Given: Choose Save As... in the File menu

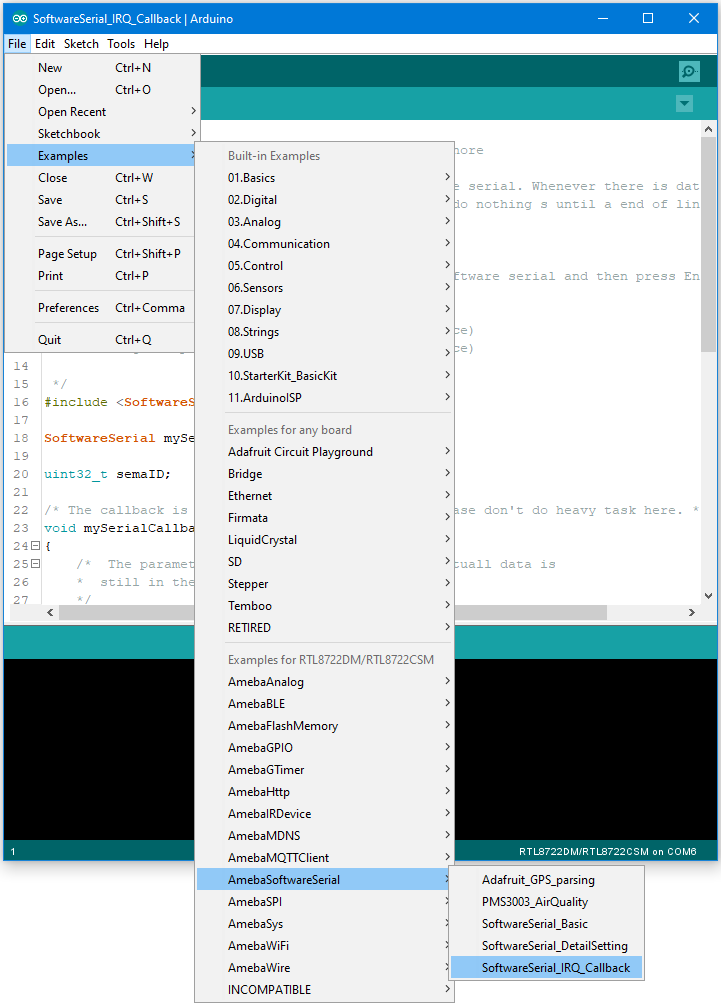Looking at the screenshot, I should tap(103, 221).
